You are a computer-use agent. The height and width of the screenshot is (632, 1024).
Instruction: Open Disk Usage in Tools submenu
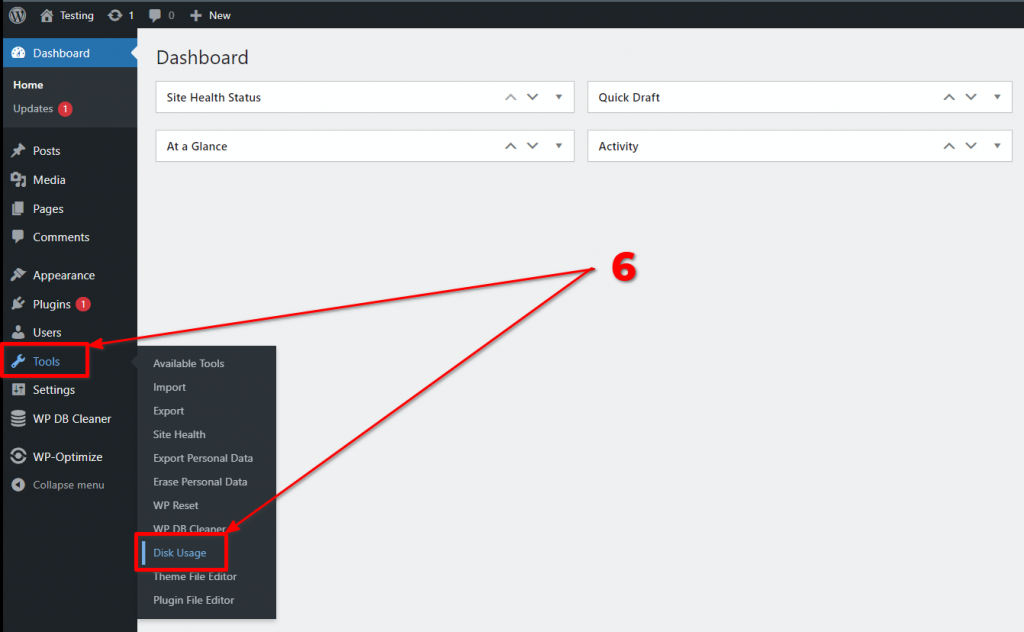(180, 553)
